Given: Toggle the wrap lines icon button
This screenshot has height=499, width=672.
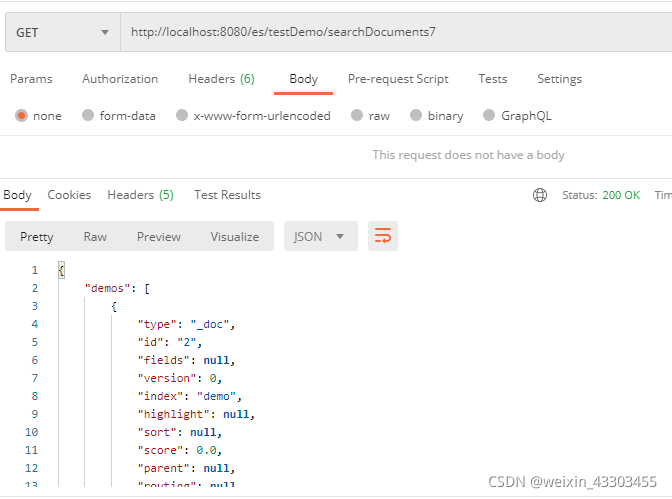Looking at the screenshot, I should [383, 236].
